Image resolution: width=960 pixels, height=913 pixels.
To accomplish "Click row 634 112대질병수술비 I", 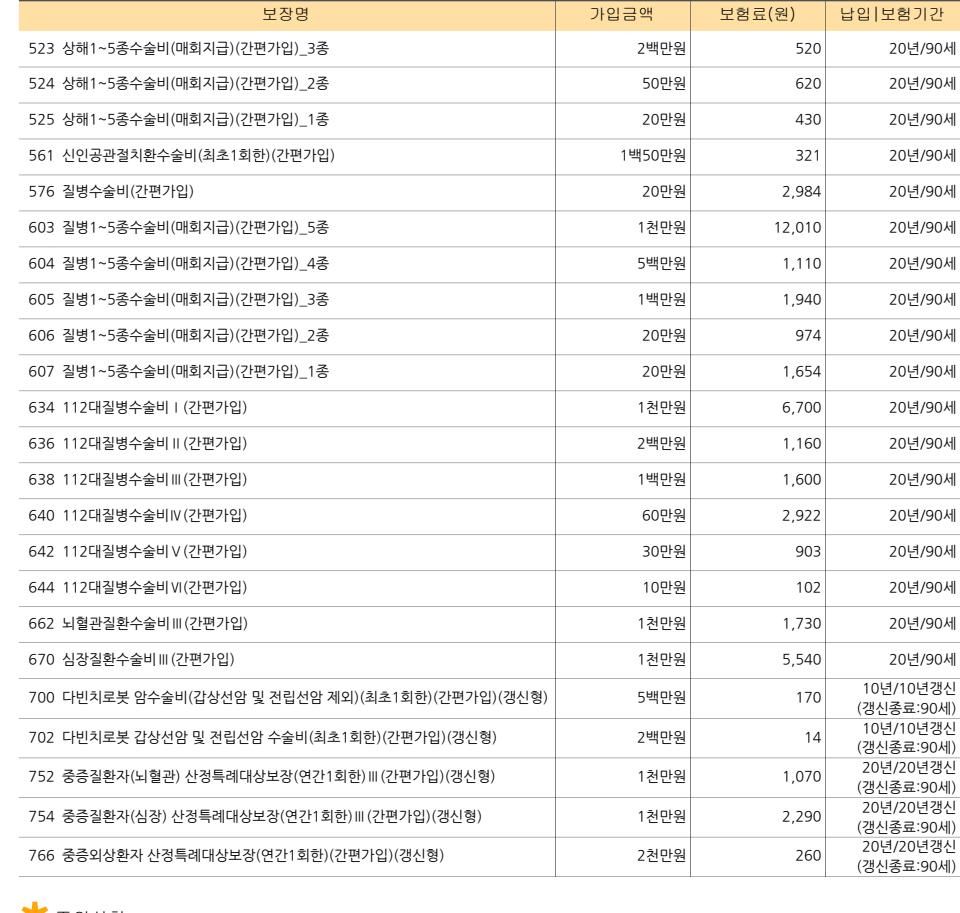I will pyautogui.click(x=489, y=408).
